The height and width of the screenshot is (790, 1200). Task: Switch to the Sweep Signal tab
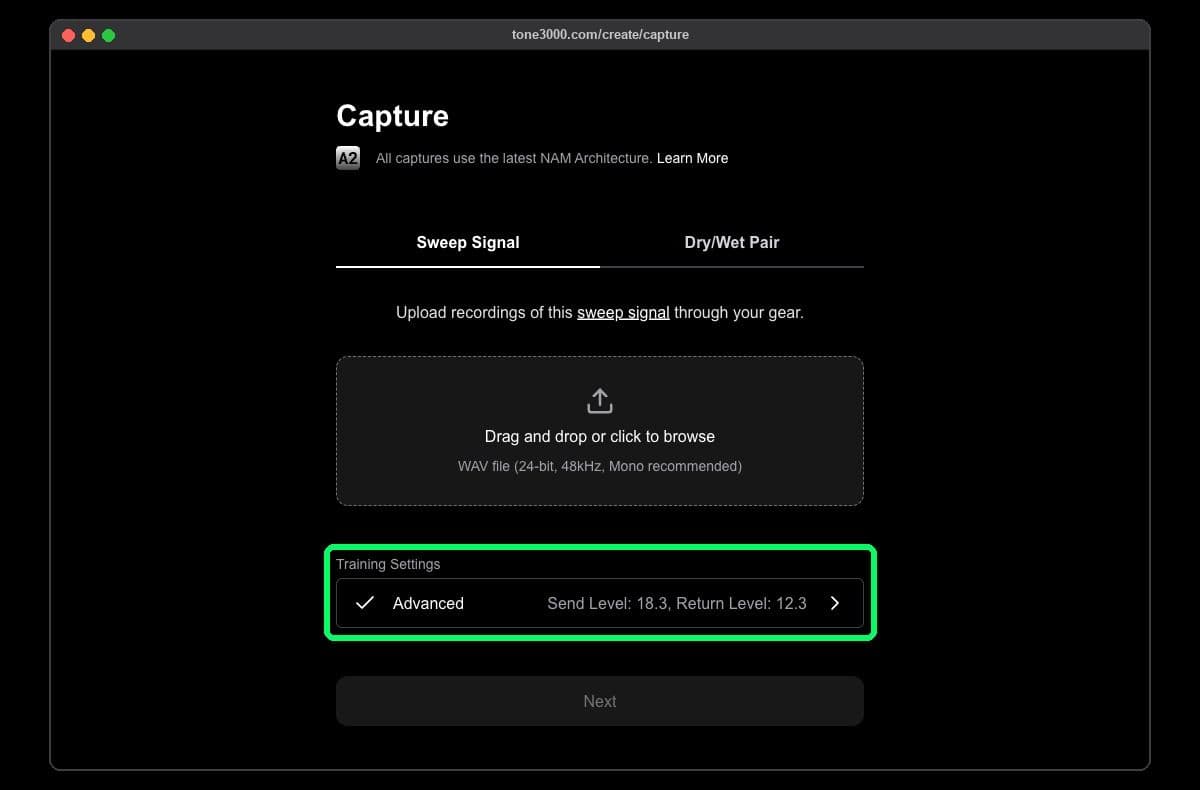point(468,242)
